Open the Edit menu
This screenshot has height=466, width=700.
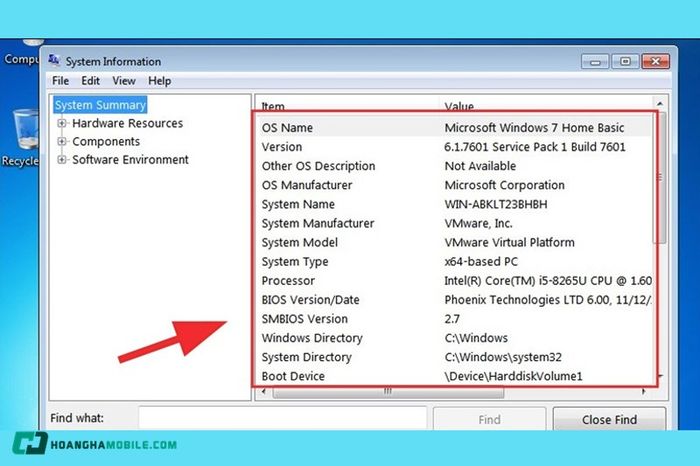90,81
